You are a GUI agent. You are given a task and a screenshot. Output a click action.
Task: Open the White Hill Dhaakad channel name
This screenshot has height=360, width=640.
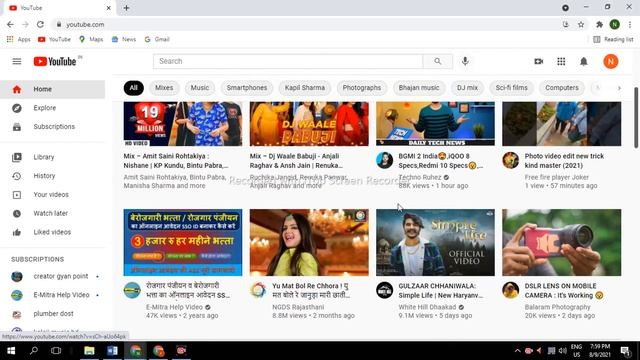point(427,307)
